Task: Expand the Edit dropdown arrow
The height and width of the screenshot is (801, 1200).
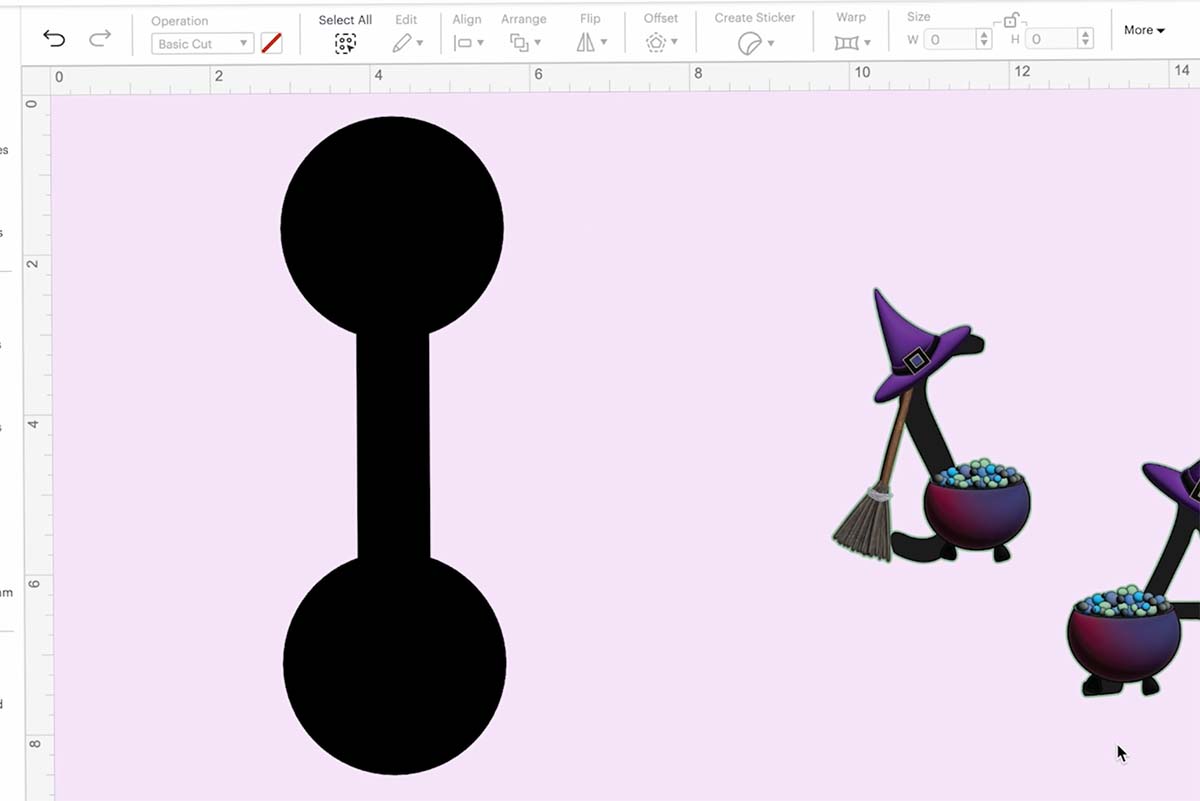Action: [420, 44]
